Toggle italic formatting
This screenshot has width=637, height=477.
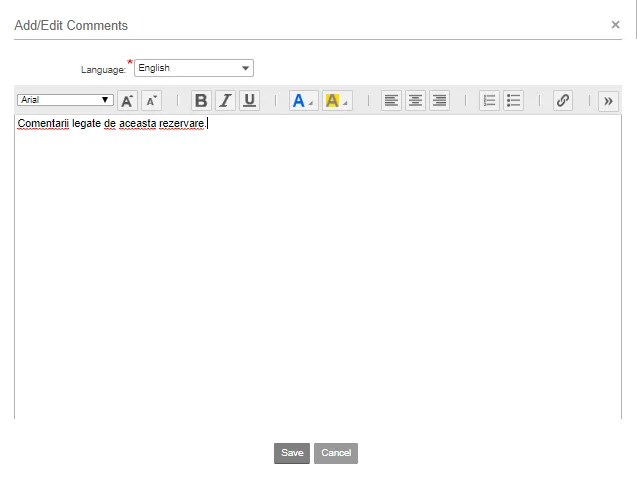225,100
